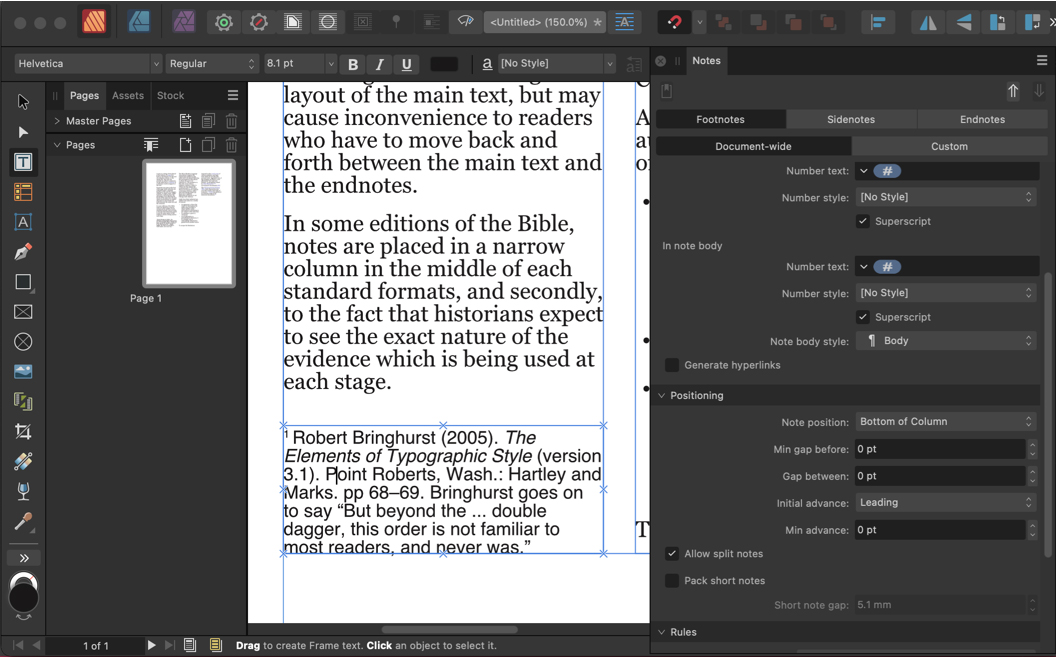Image resolution: width=1057 pixels, height=657 pixels.
Task: Collapse the Positioning section
Action: click(x=662, y=396)
